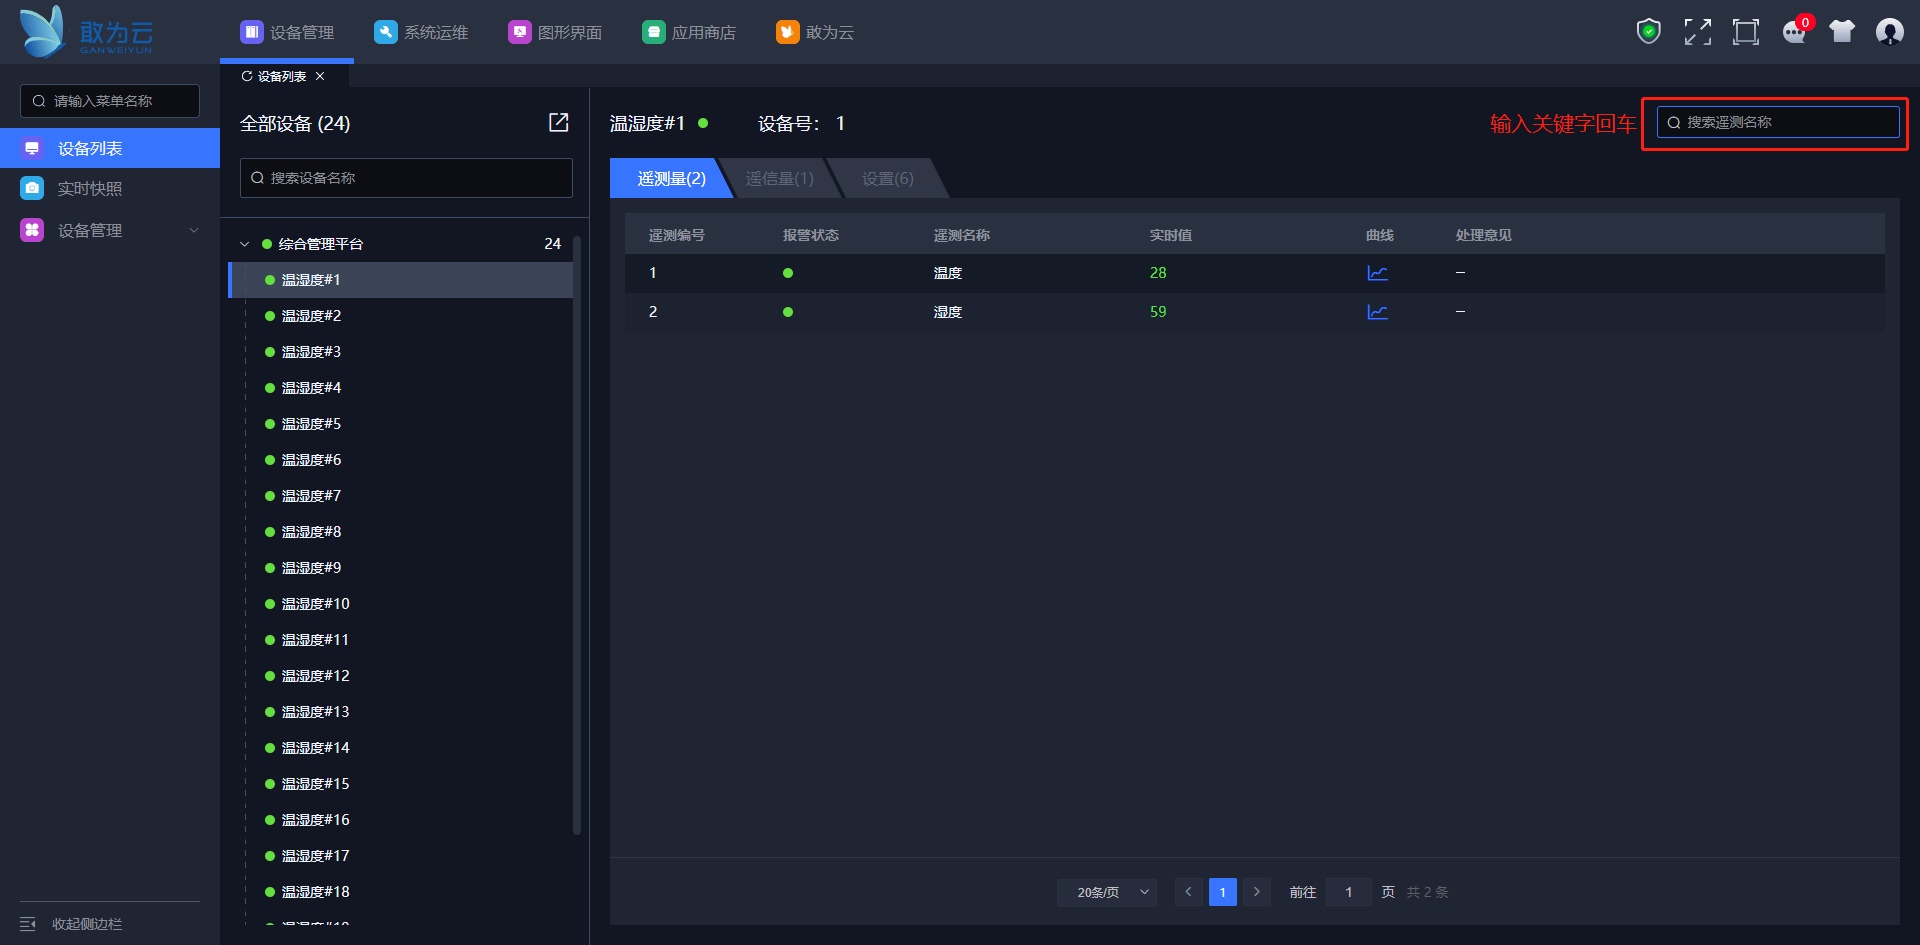Viewport: 1920px width, 945px height.
Task: Open the humidity curve chart icon
Action: click(1377, 312)
